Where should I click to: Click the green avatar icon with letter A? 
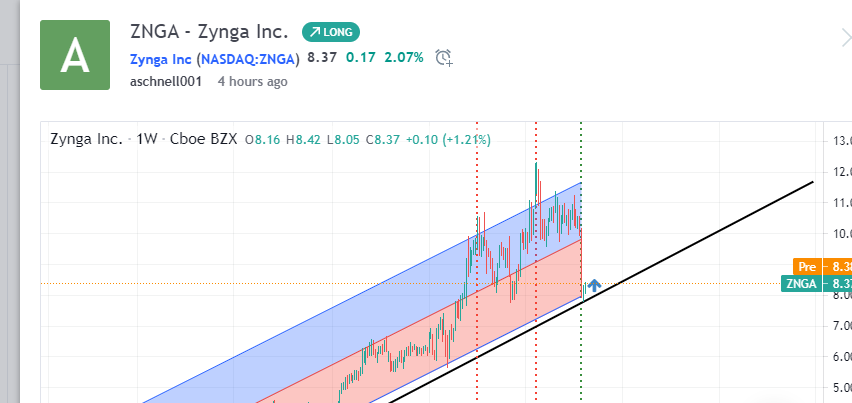[75, 56]
